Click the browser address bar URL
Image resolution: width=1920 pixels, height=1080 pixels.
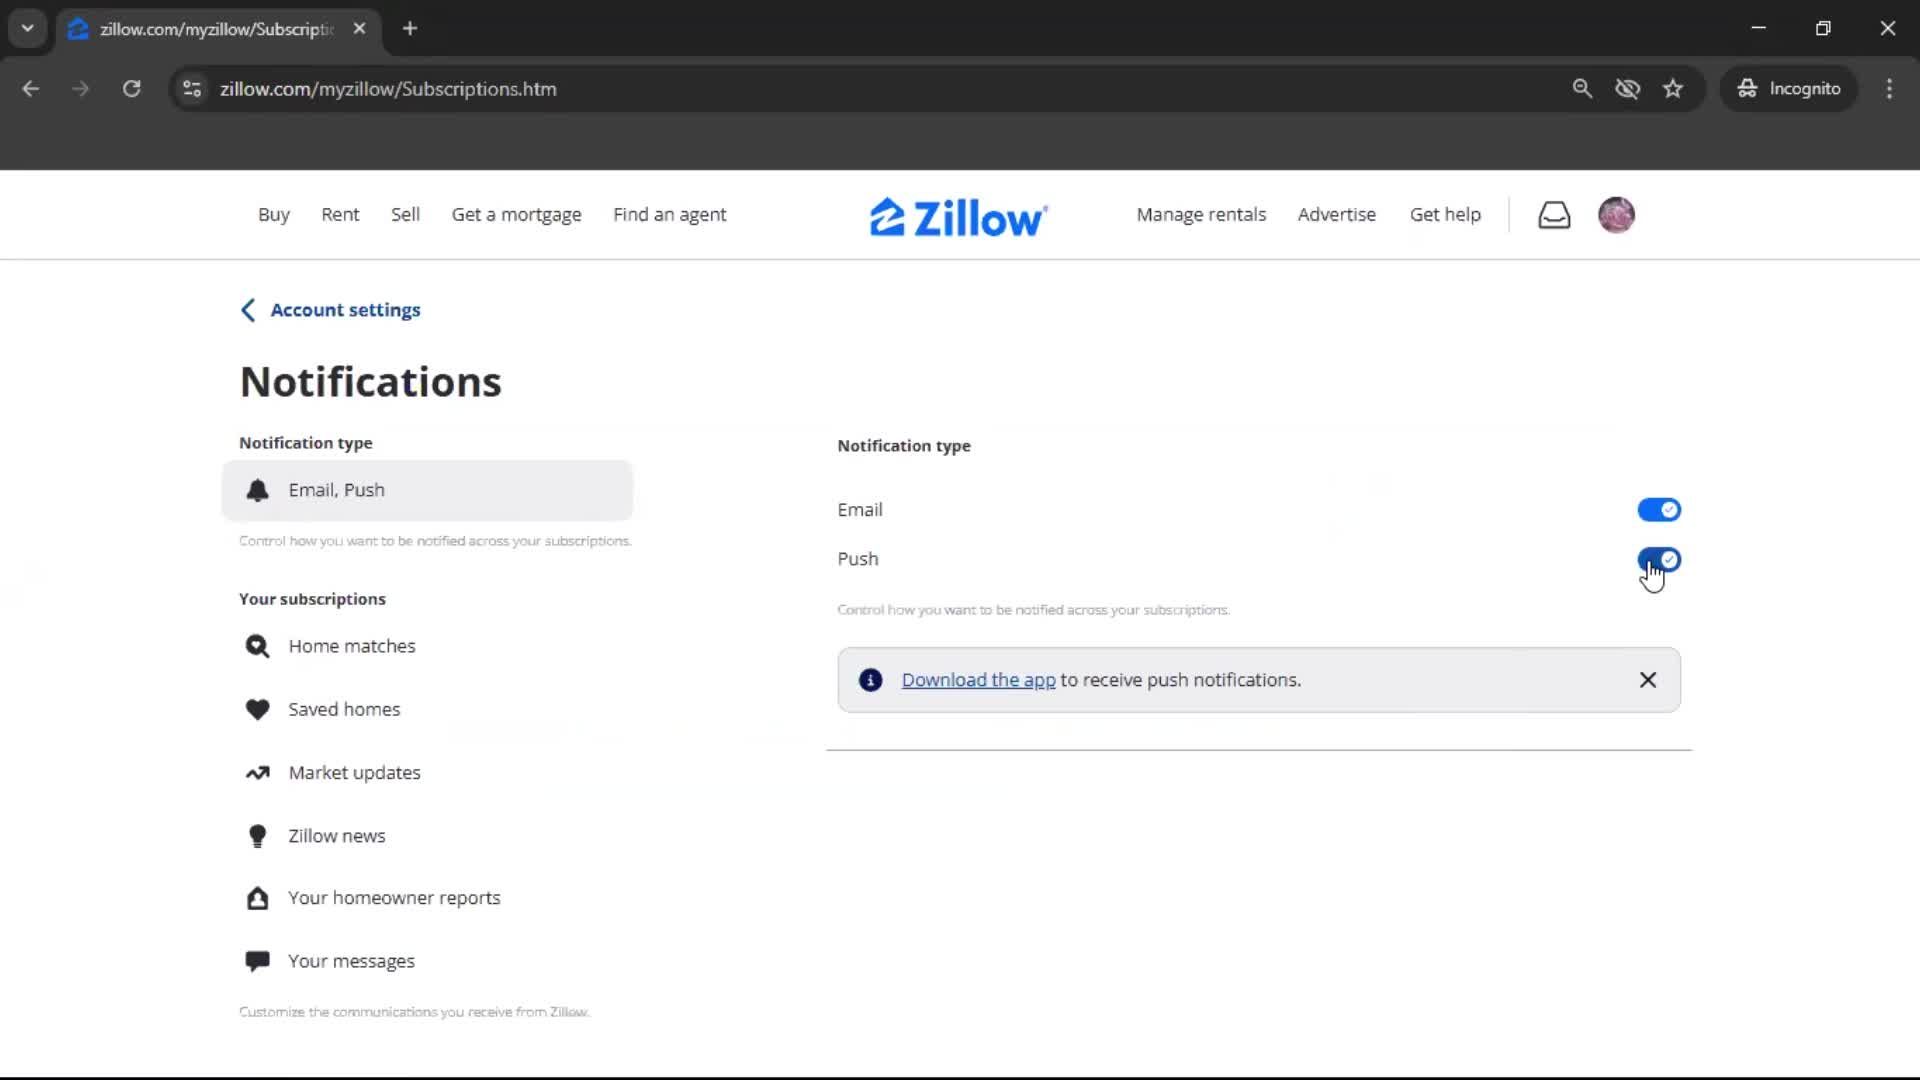(x=388, y=89)
